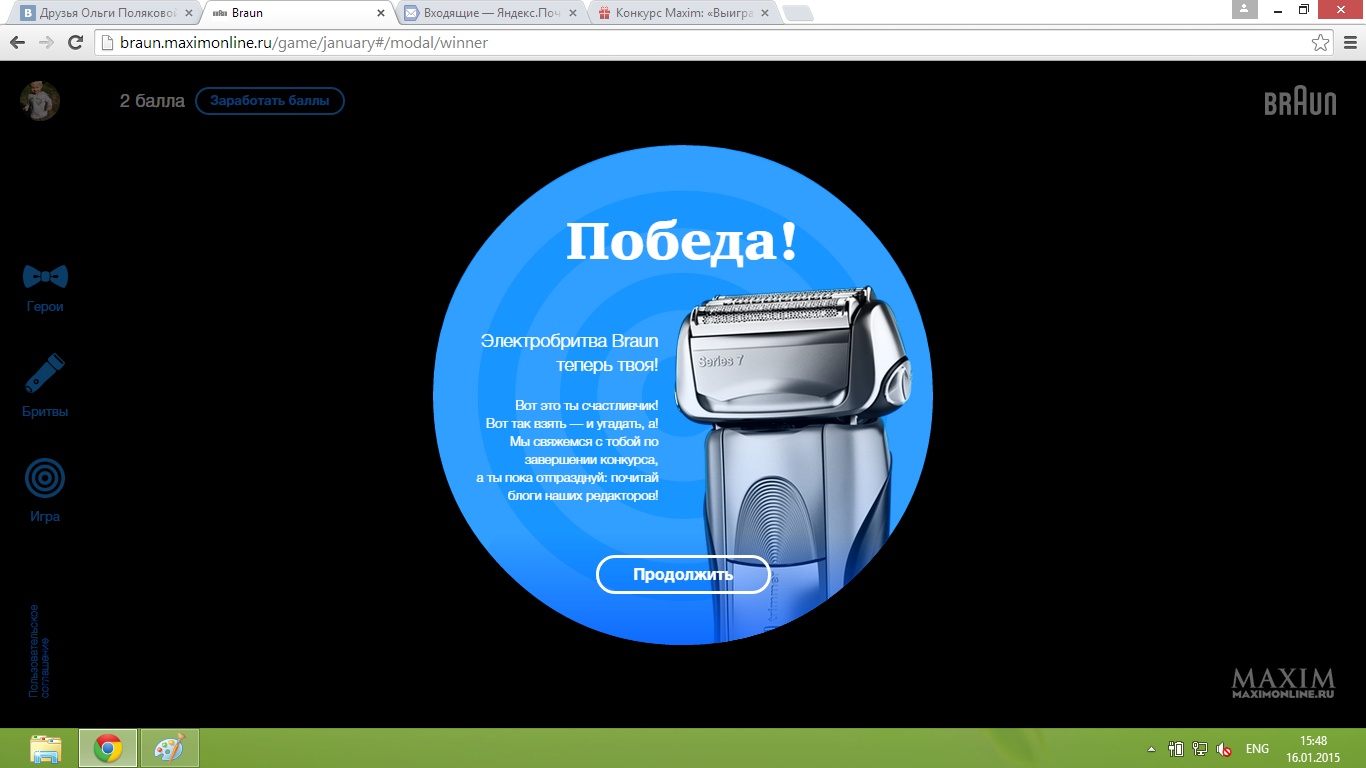Reload the page

75,43
